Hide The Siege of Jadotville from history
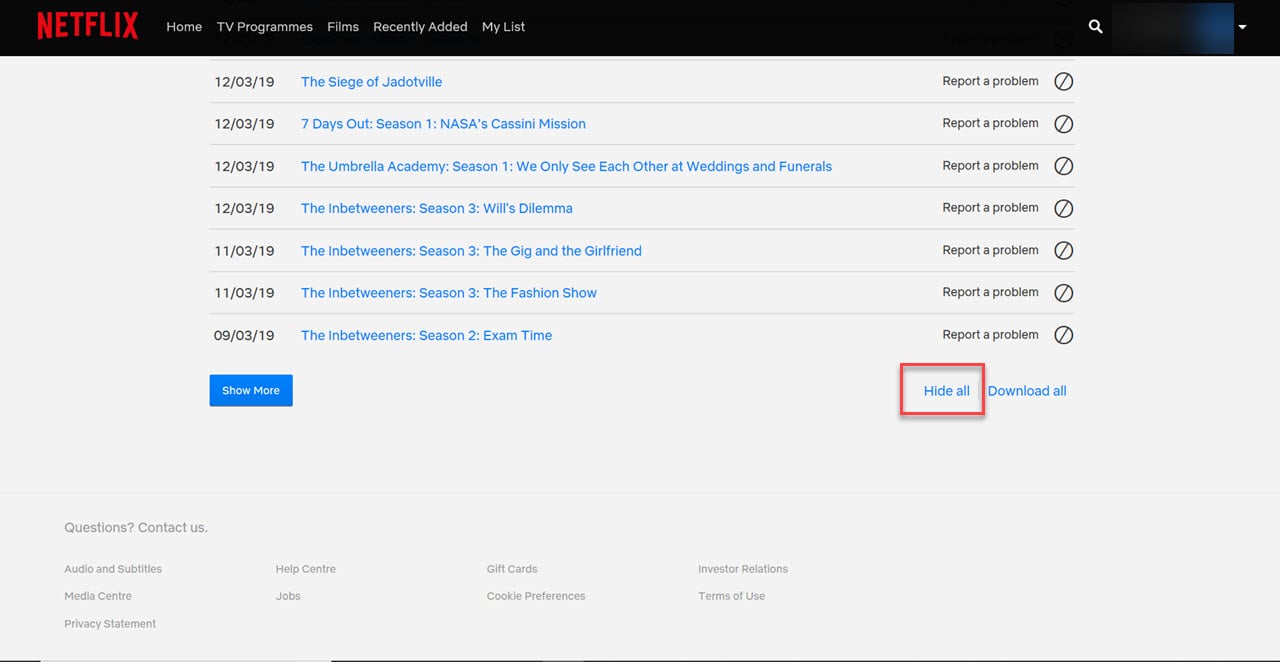This screenshot has height=662, width=1280. [1064, 82]
